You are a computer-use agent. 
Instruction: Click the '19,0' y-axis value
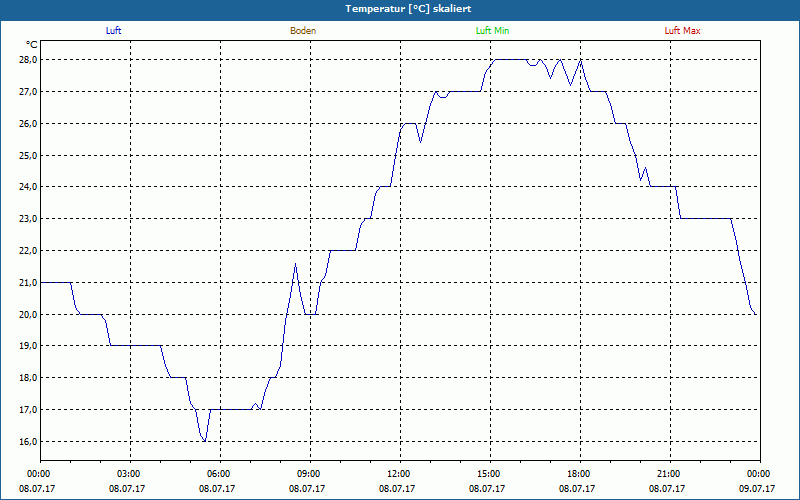[29, 346]
